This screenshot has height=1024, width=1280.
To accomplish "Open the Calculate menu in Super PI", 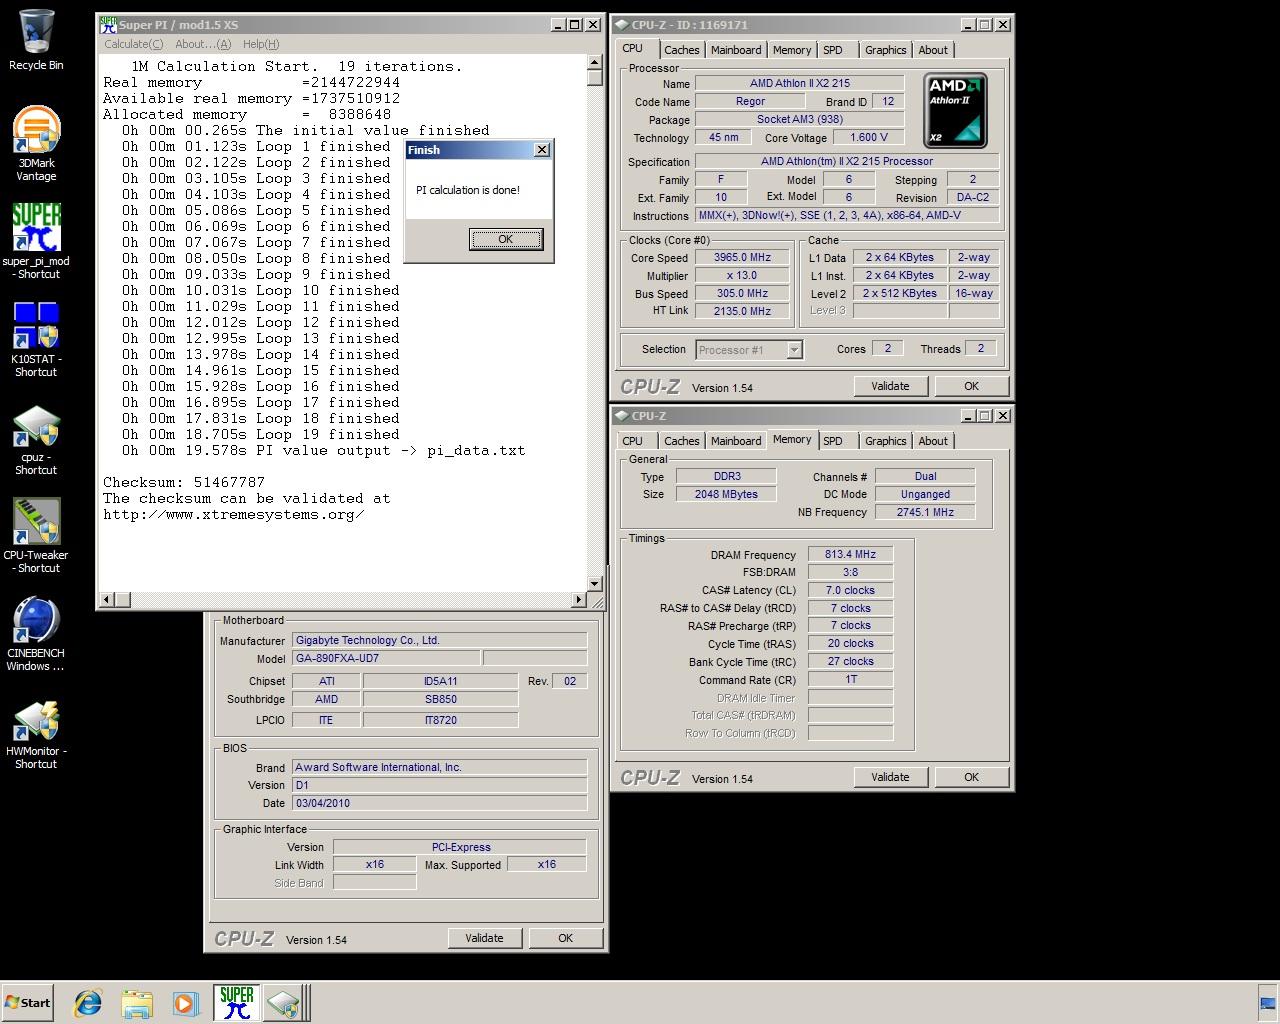I will click(x=134, y=44).
